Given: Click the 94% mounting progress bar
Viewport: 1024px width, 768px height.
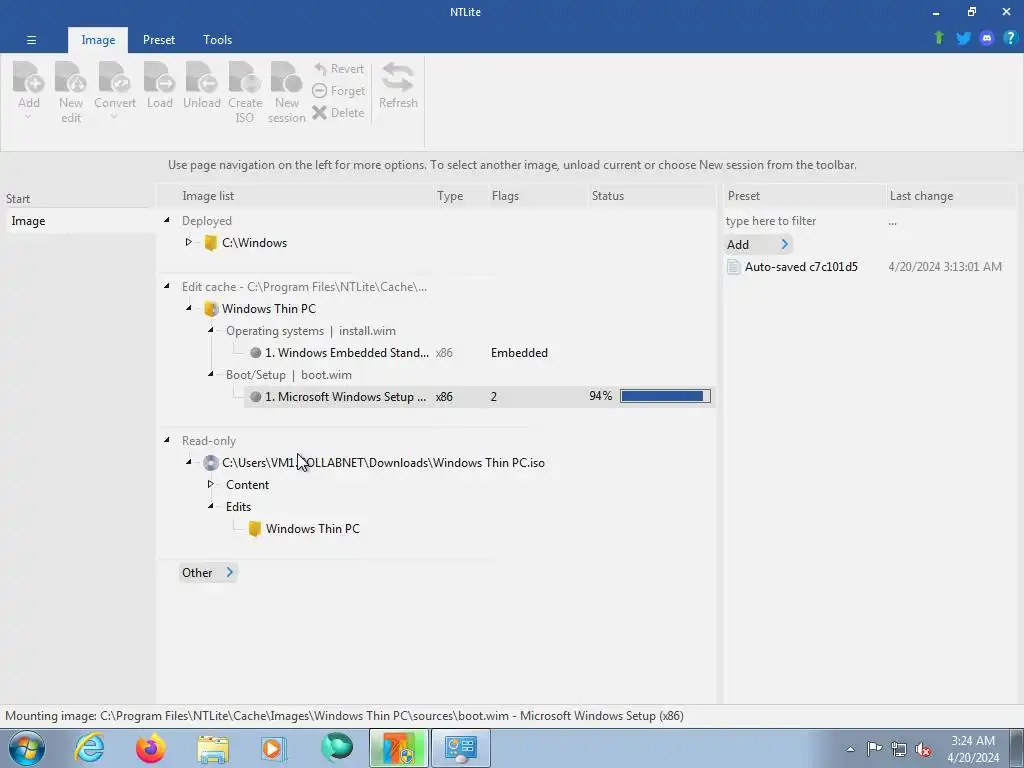Looking at the screenshot, I should (x=665, y=396).
